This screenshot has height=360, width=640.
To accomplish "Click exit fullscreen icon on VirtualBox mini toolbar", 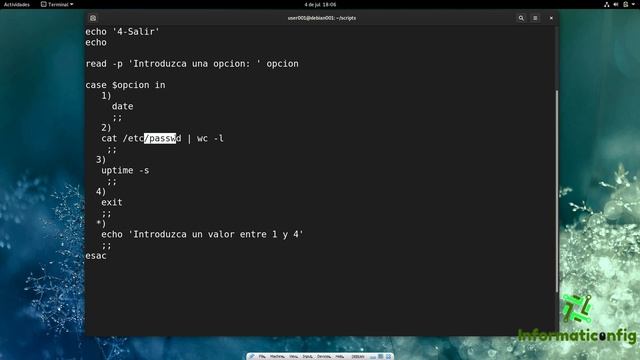I will click(380, 357).
